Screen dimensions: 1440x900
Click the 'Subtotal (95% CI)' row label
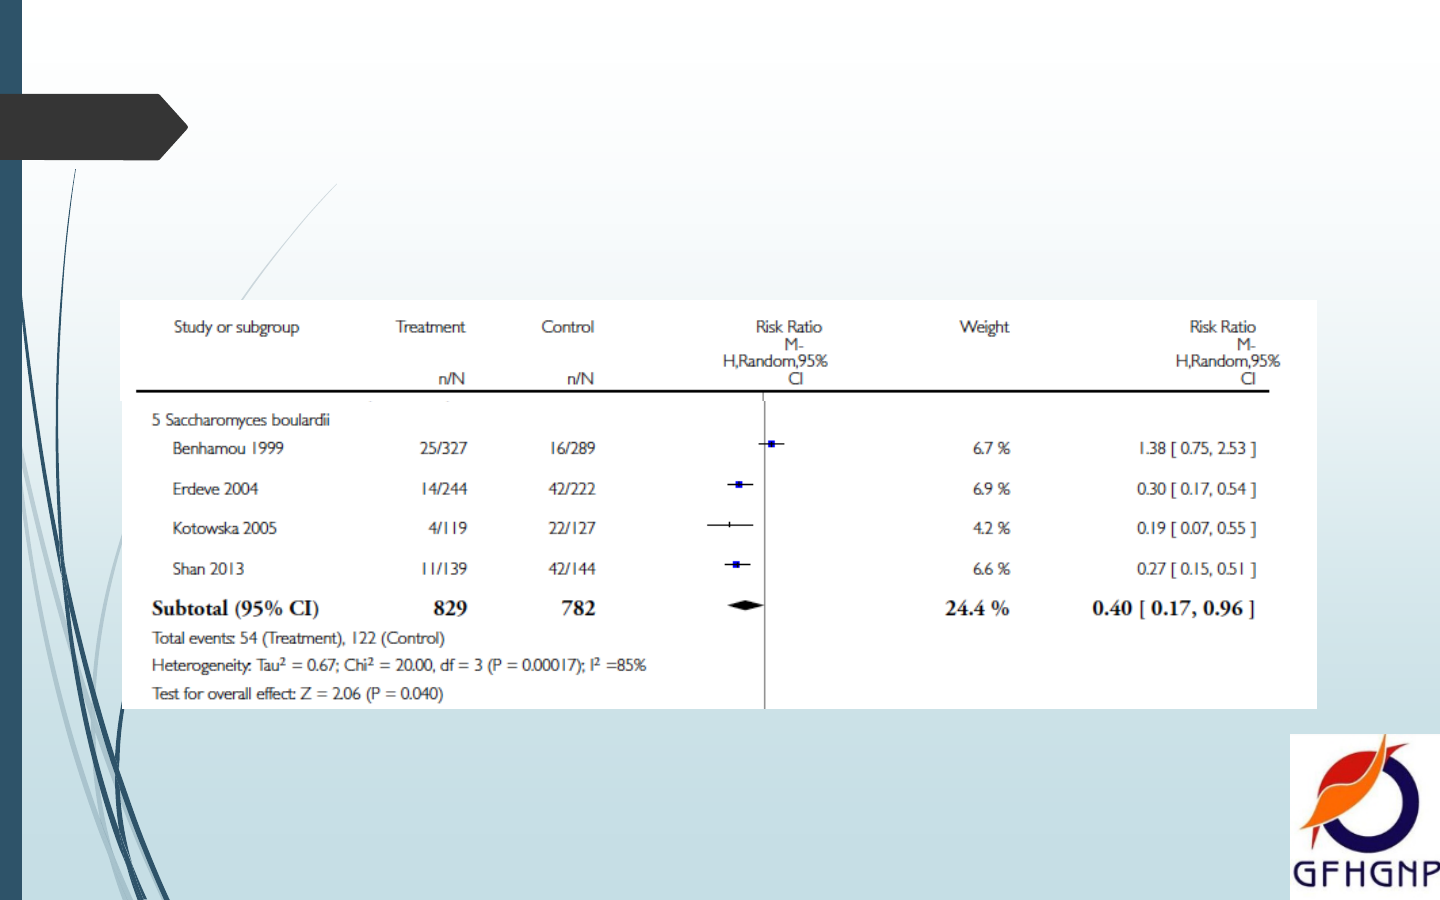coord(235,608)
